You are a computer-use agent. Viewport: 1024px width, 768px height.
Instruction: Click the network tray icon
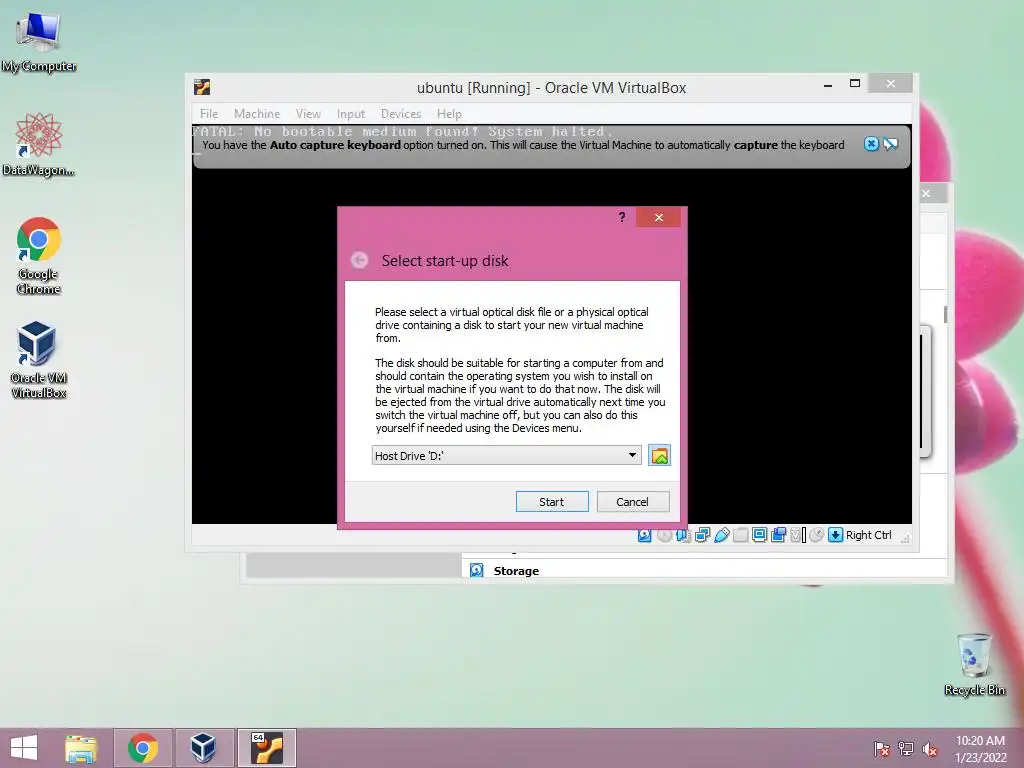coord(906,749)
